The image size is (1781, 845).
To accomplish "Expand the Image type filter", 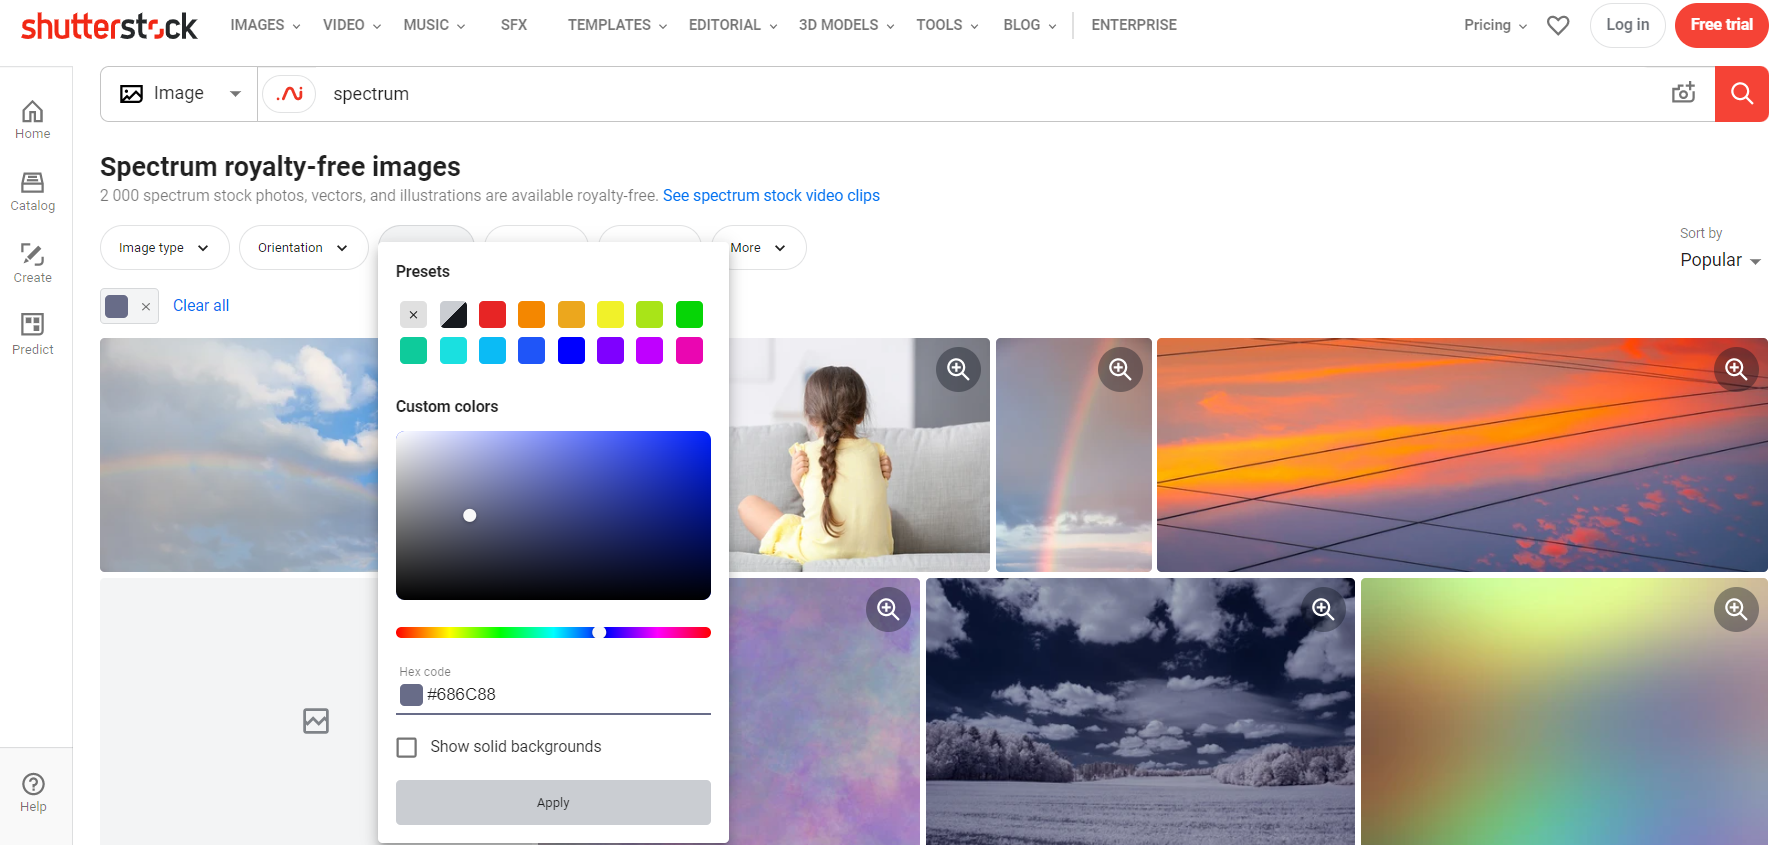I will click(164, 248).
